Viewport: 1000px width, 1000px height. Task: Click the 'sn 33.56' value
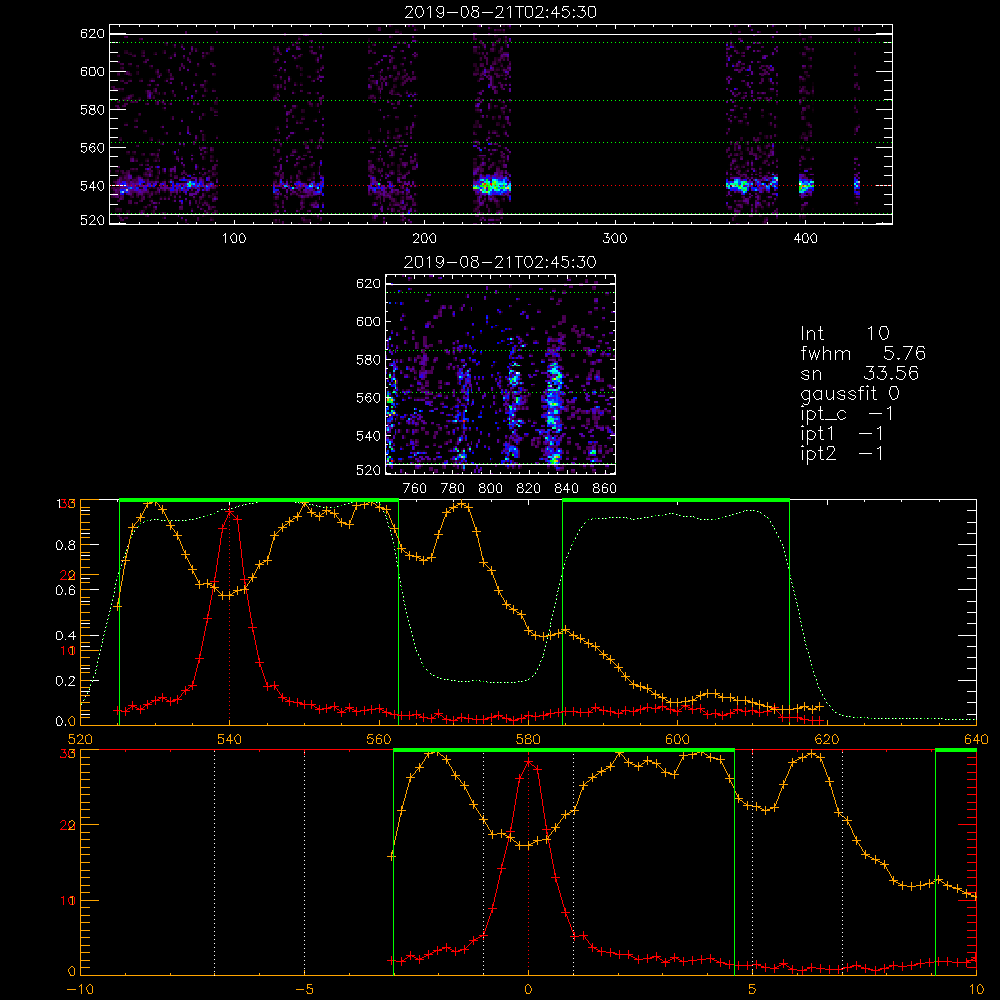[859, 373]
